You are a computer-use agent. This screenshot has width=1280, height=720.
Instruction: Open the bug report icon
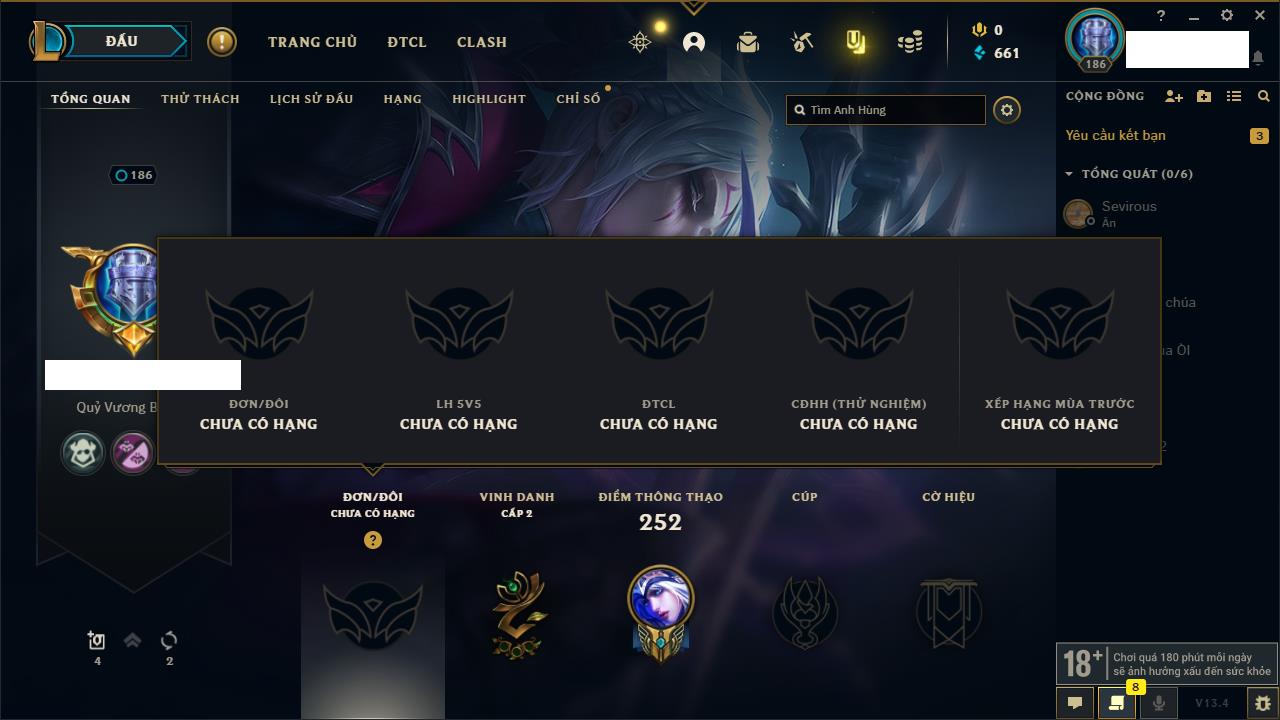coord(1262,703)
